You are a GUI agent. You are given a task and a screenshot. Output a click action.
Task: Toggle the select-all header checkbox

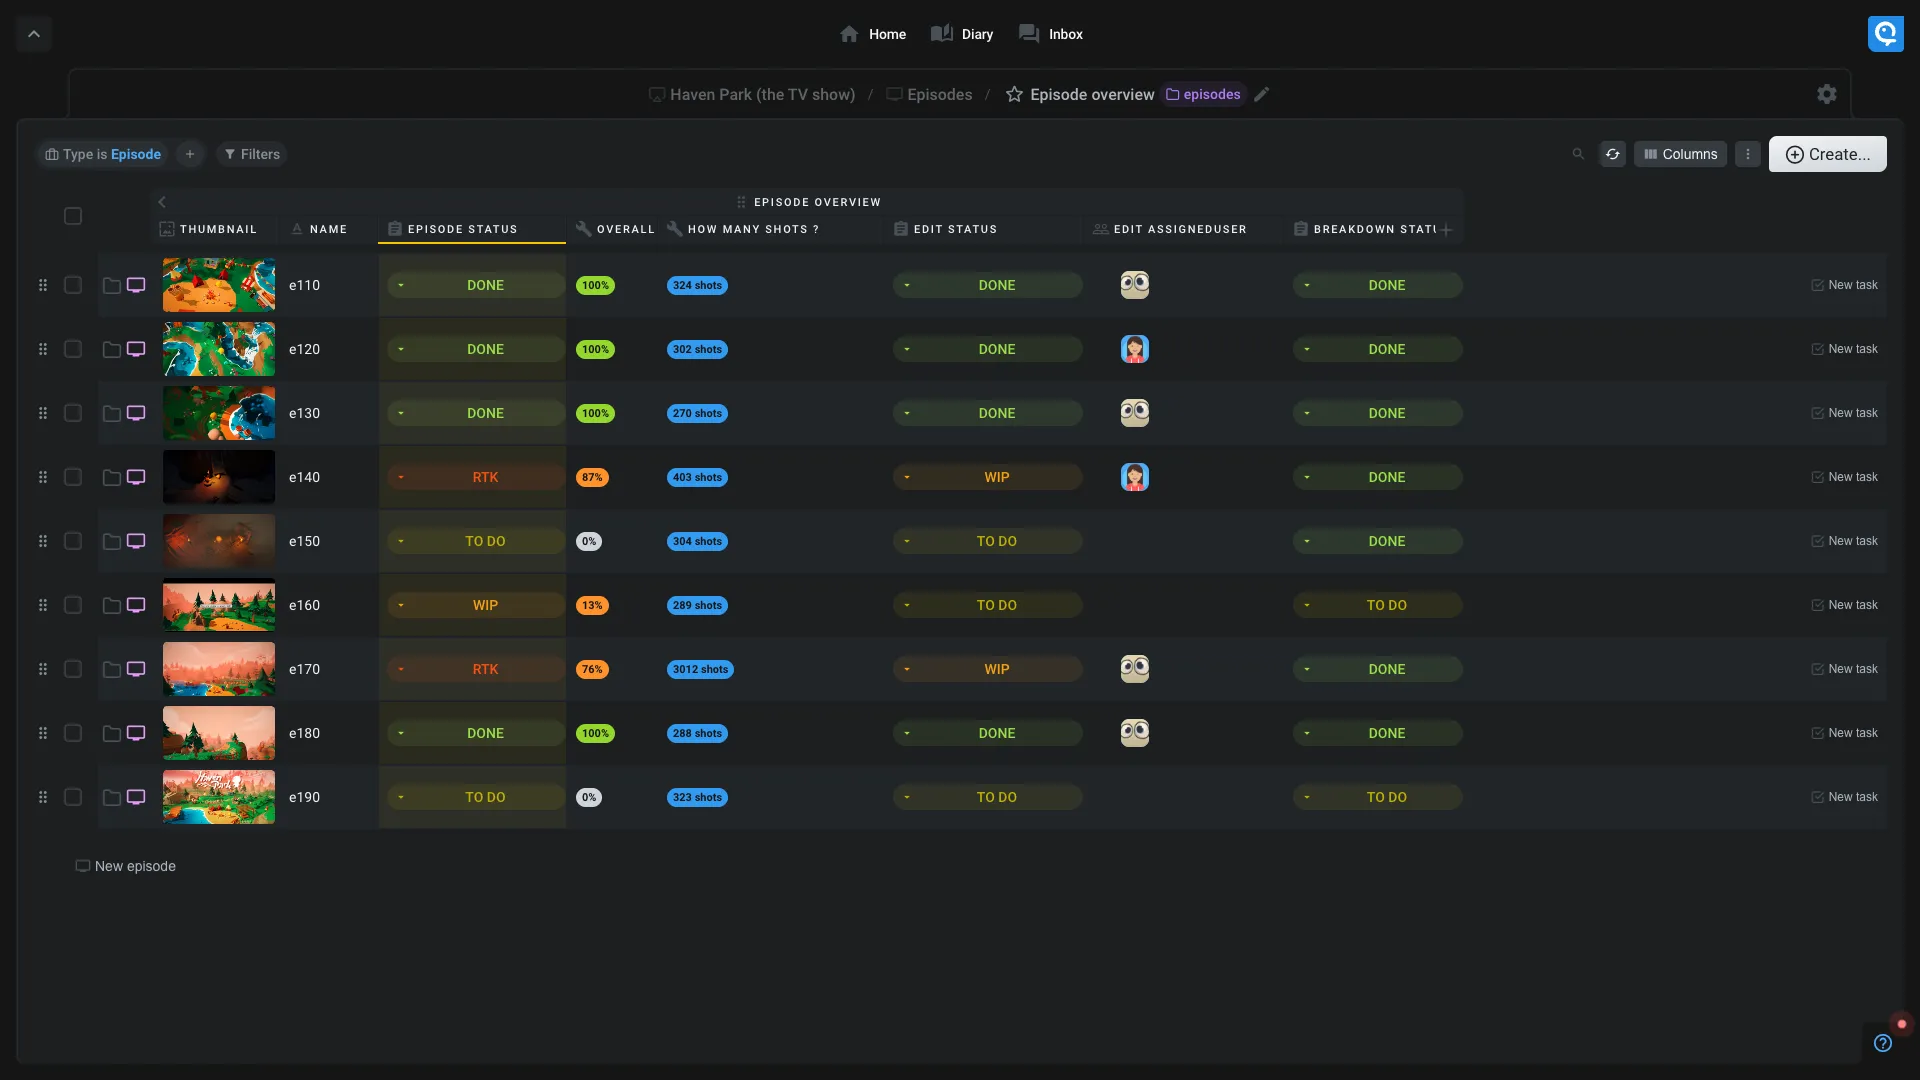pos(73,216)
